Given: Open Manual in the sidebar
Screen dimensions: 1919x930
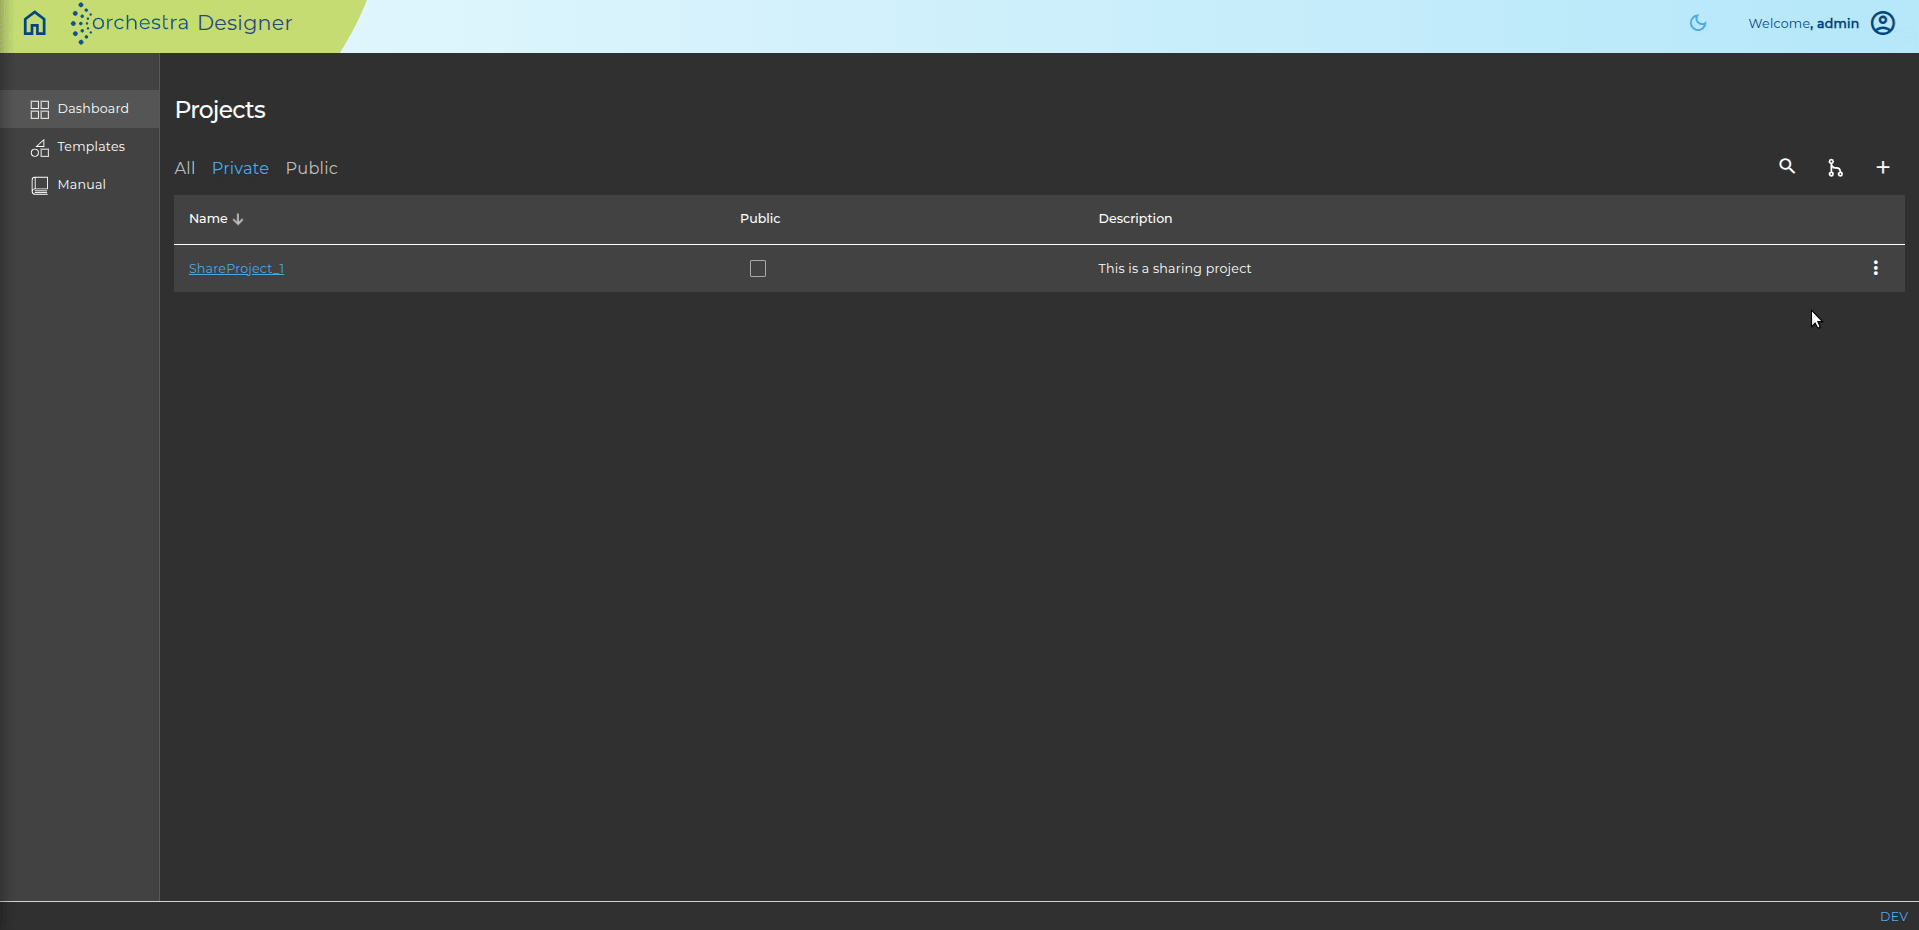Looking at the screenshot, I should (x=80, y=185).
